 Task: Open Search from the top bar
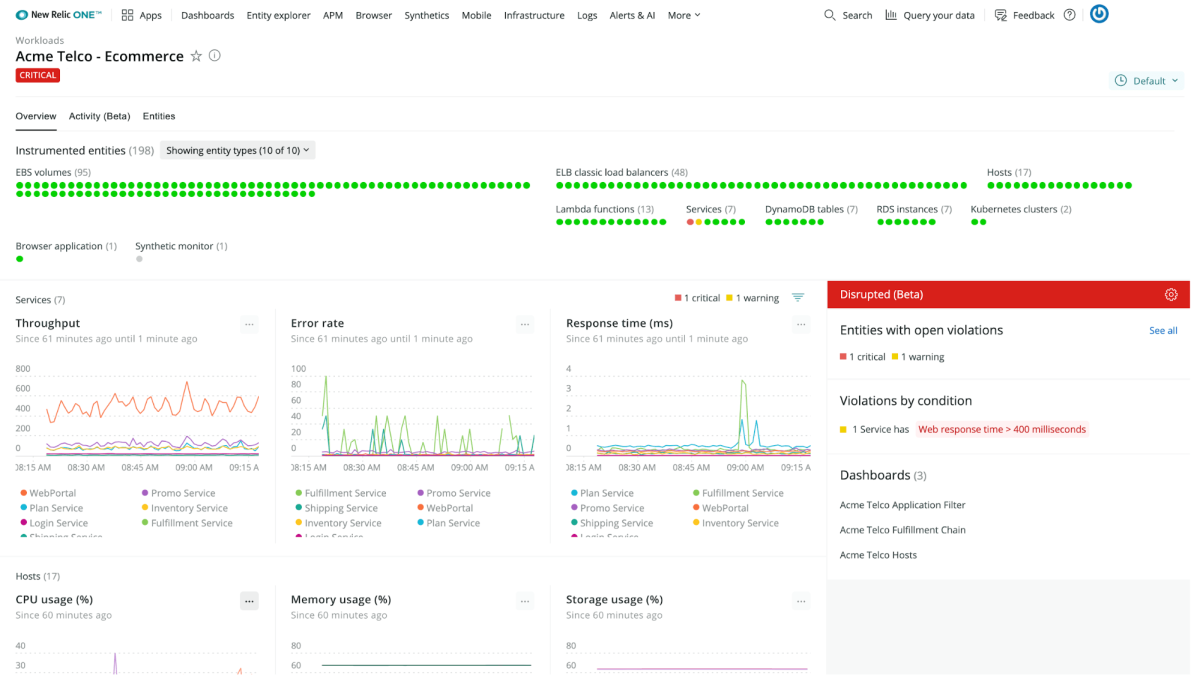click(x=848, y=15)
